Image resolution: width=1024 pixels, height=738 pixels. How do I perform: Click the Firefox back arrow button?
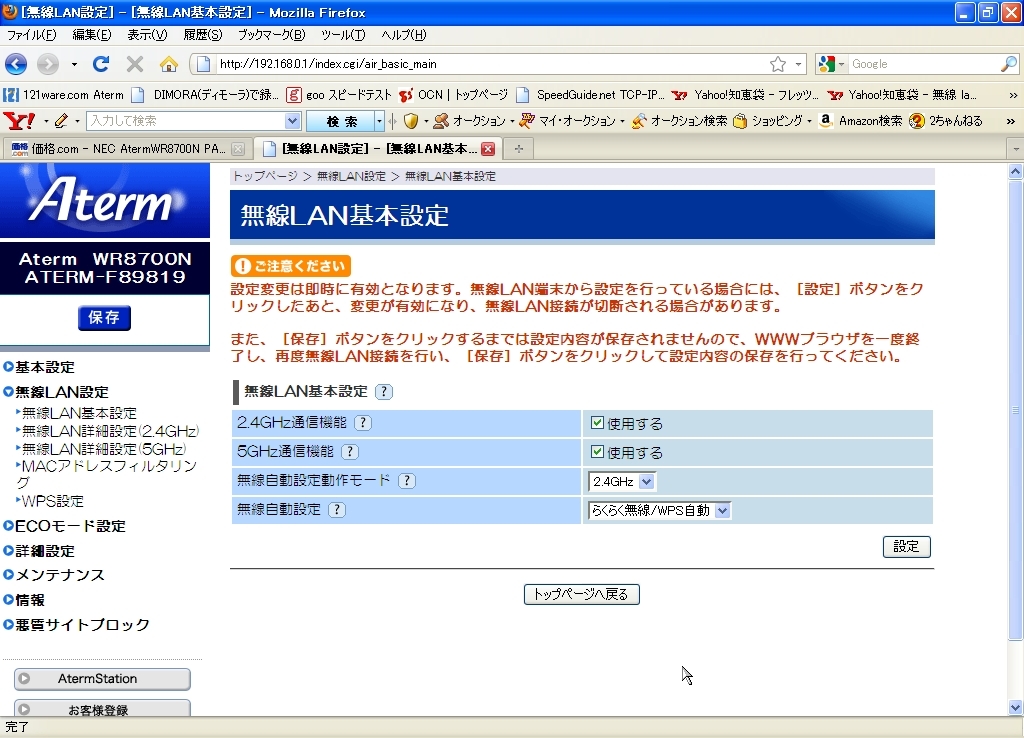pyautogui.click(x=16, y=64)
